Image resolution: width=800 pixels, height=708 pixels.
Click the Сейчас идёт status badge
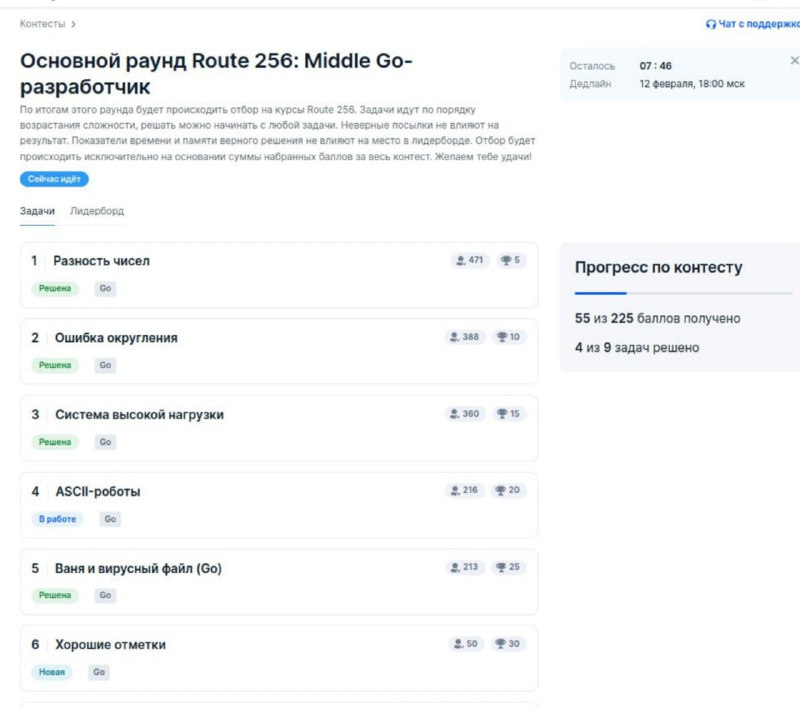[x=54, y=179]
